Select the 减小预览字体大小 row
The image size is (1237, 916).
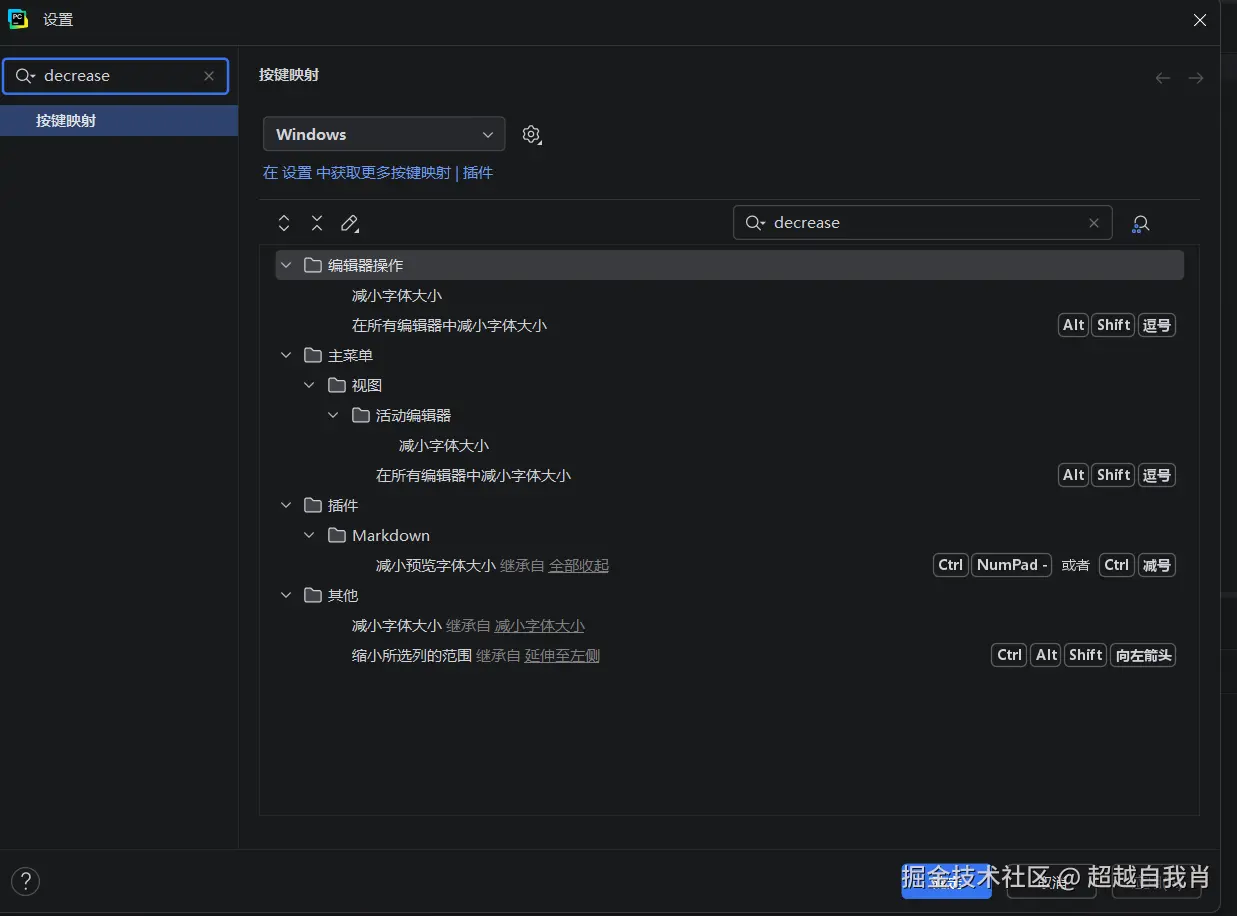pos(729,565)
